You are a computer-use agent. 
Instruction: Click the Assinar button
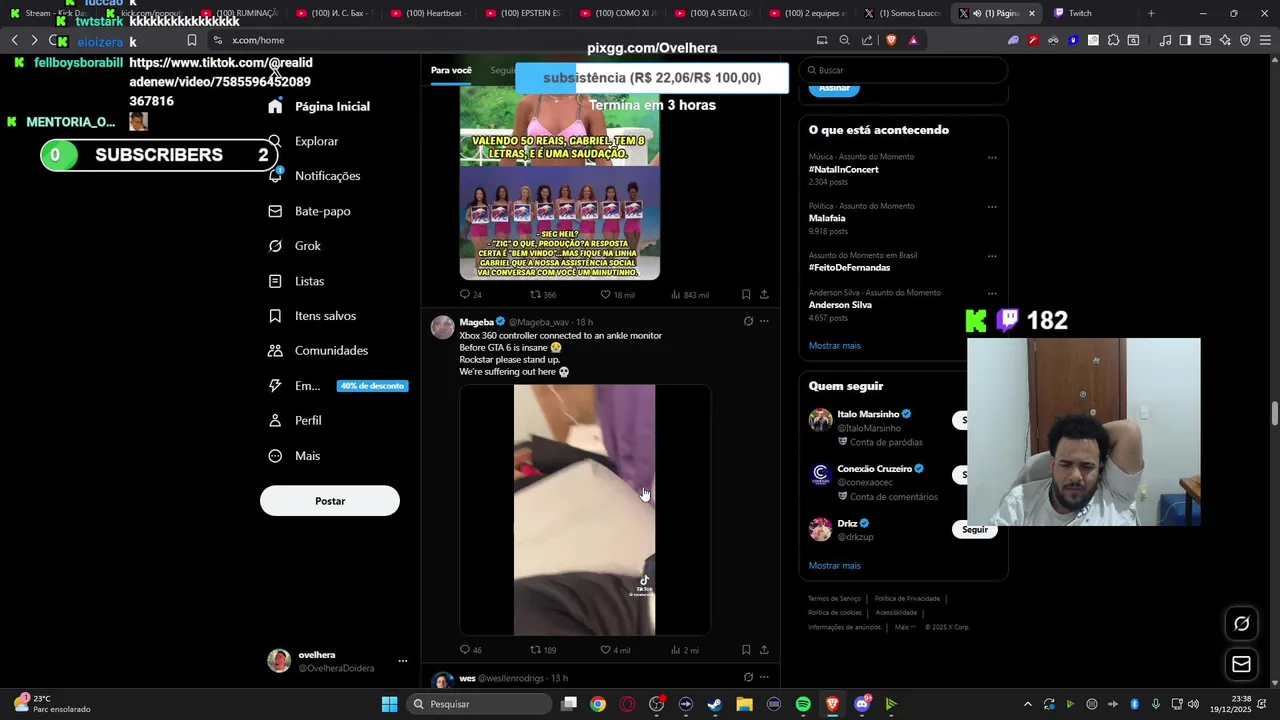[834, 88]
